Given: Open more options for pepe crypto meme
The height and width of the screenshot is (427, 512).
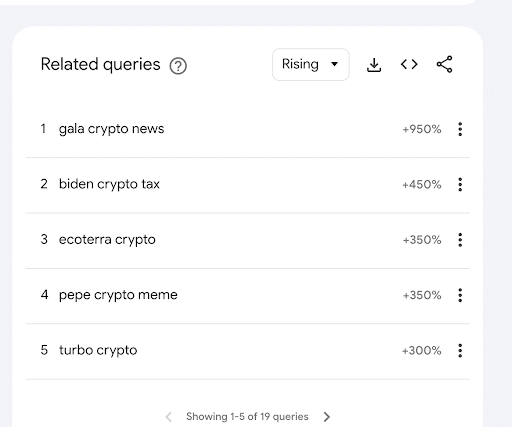Looking at the screenshot, I should 460,295.
